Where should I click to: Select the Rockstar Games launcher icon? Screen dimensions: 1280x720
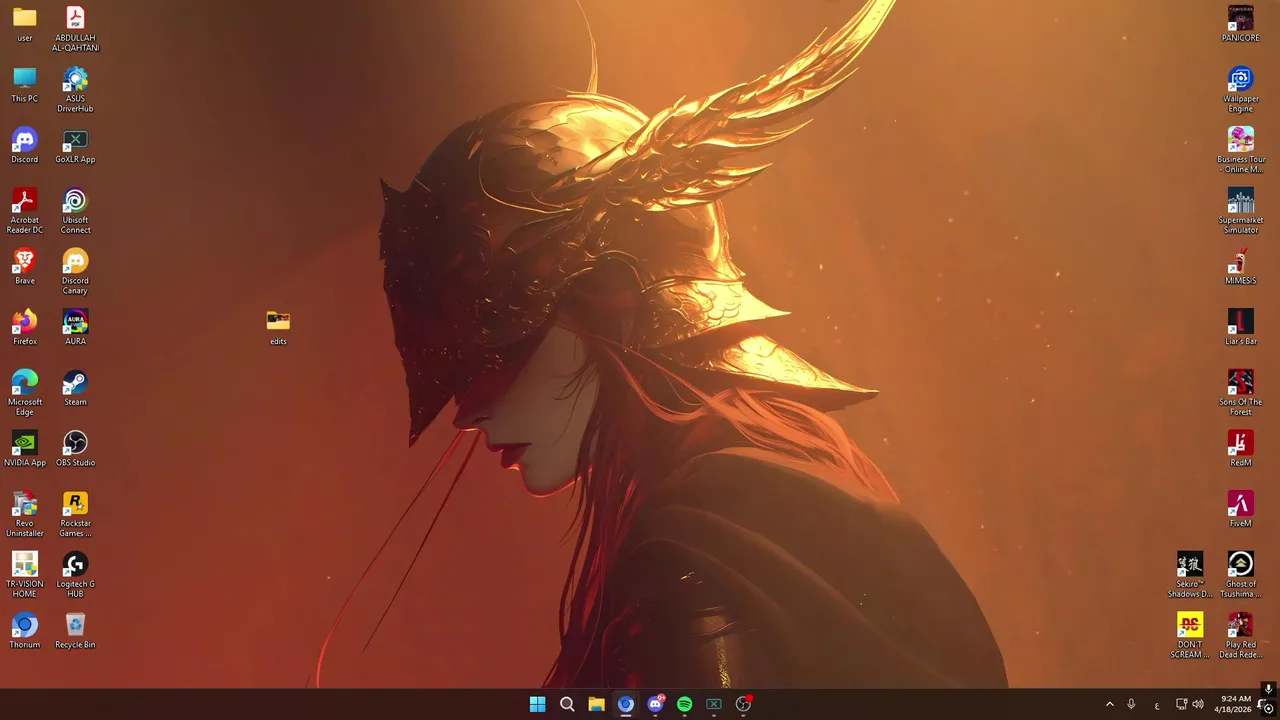[75, 515]
